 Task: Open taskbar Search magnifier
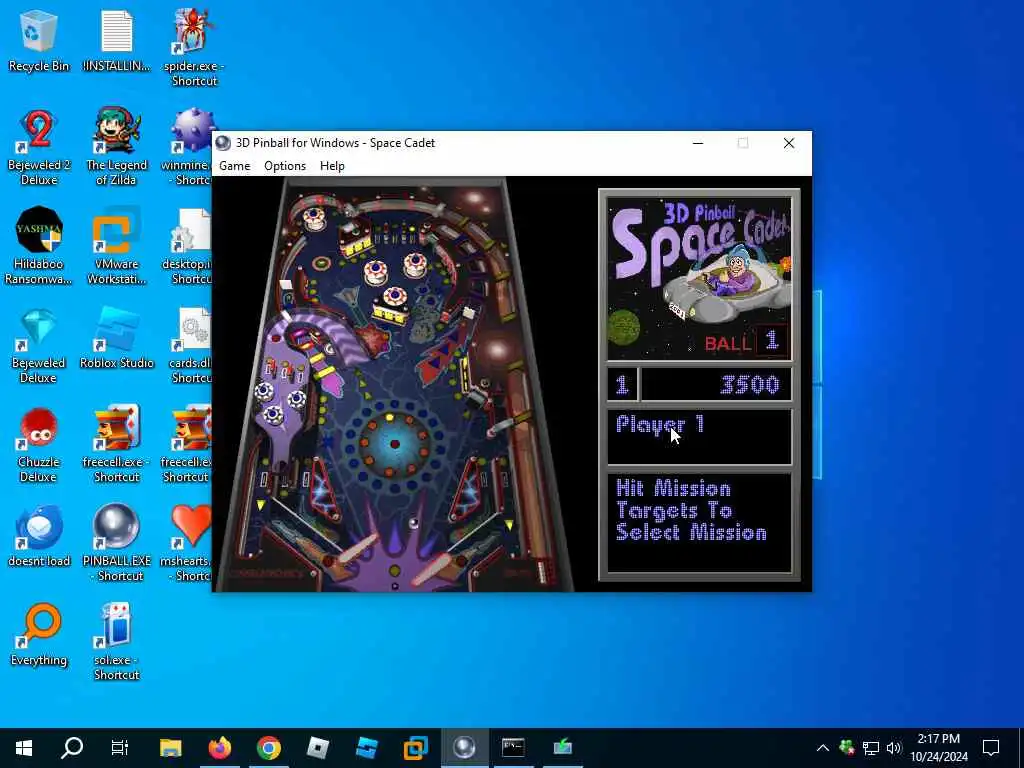pos(72,748)
